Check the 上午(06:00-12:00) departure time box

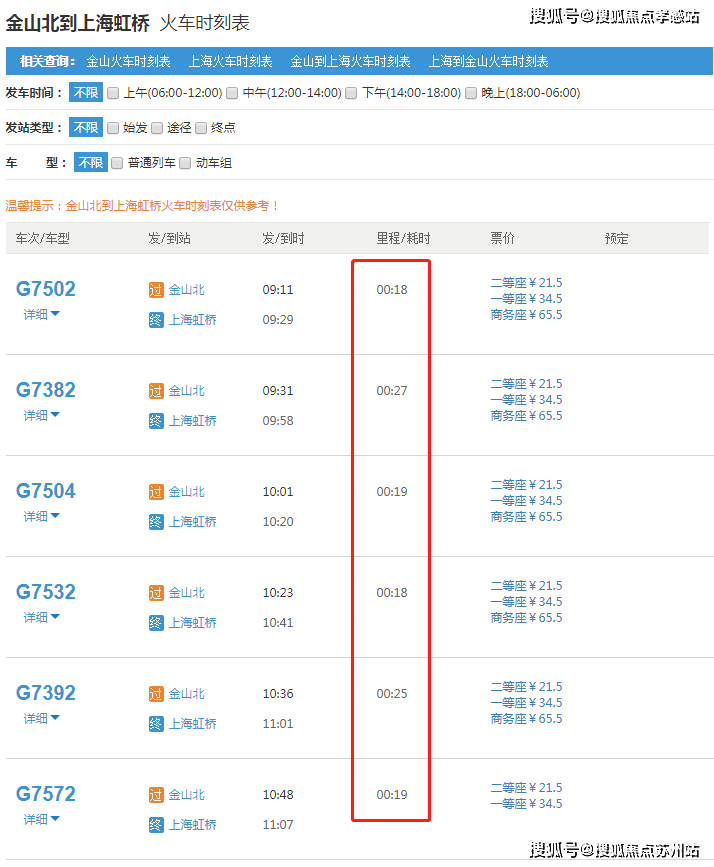[113, 93]
